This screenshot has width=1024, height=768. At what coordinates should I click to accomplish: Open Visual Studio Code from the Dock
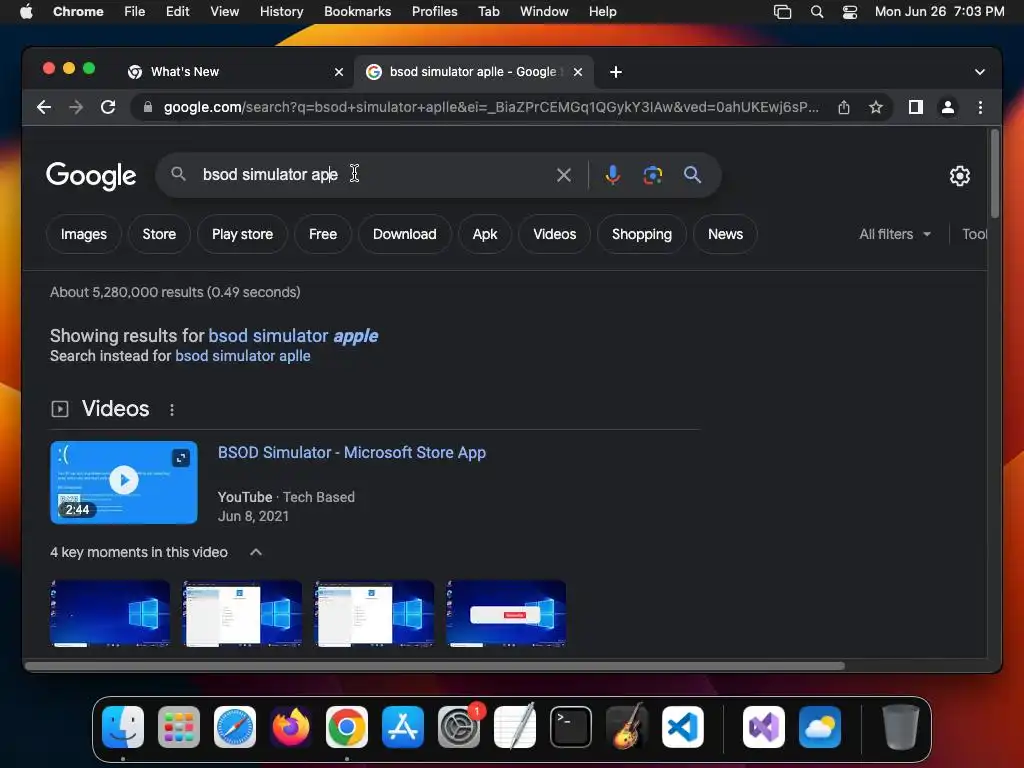pyautogui.click(x=682, y=727)
